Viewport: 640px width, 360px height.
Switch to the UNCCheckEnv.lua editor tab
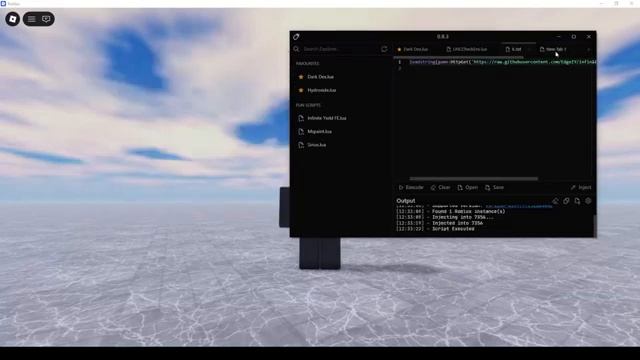point(467,49)
